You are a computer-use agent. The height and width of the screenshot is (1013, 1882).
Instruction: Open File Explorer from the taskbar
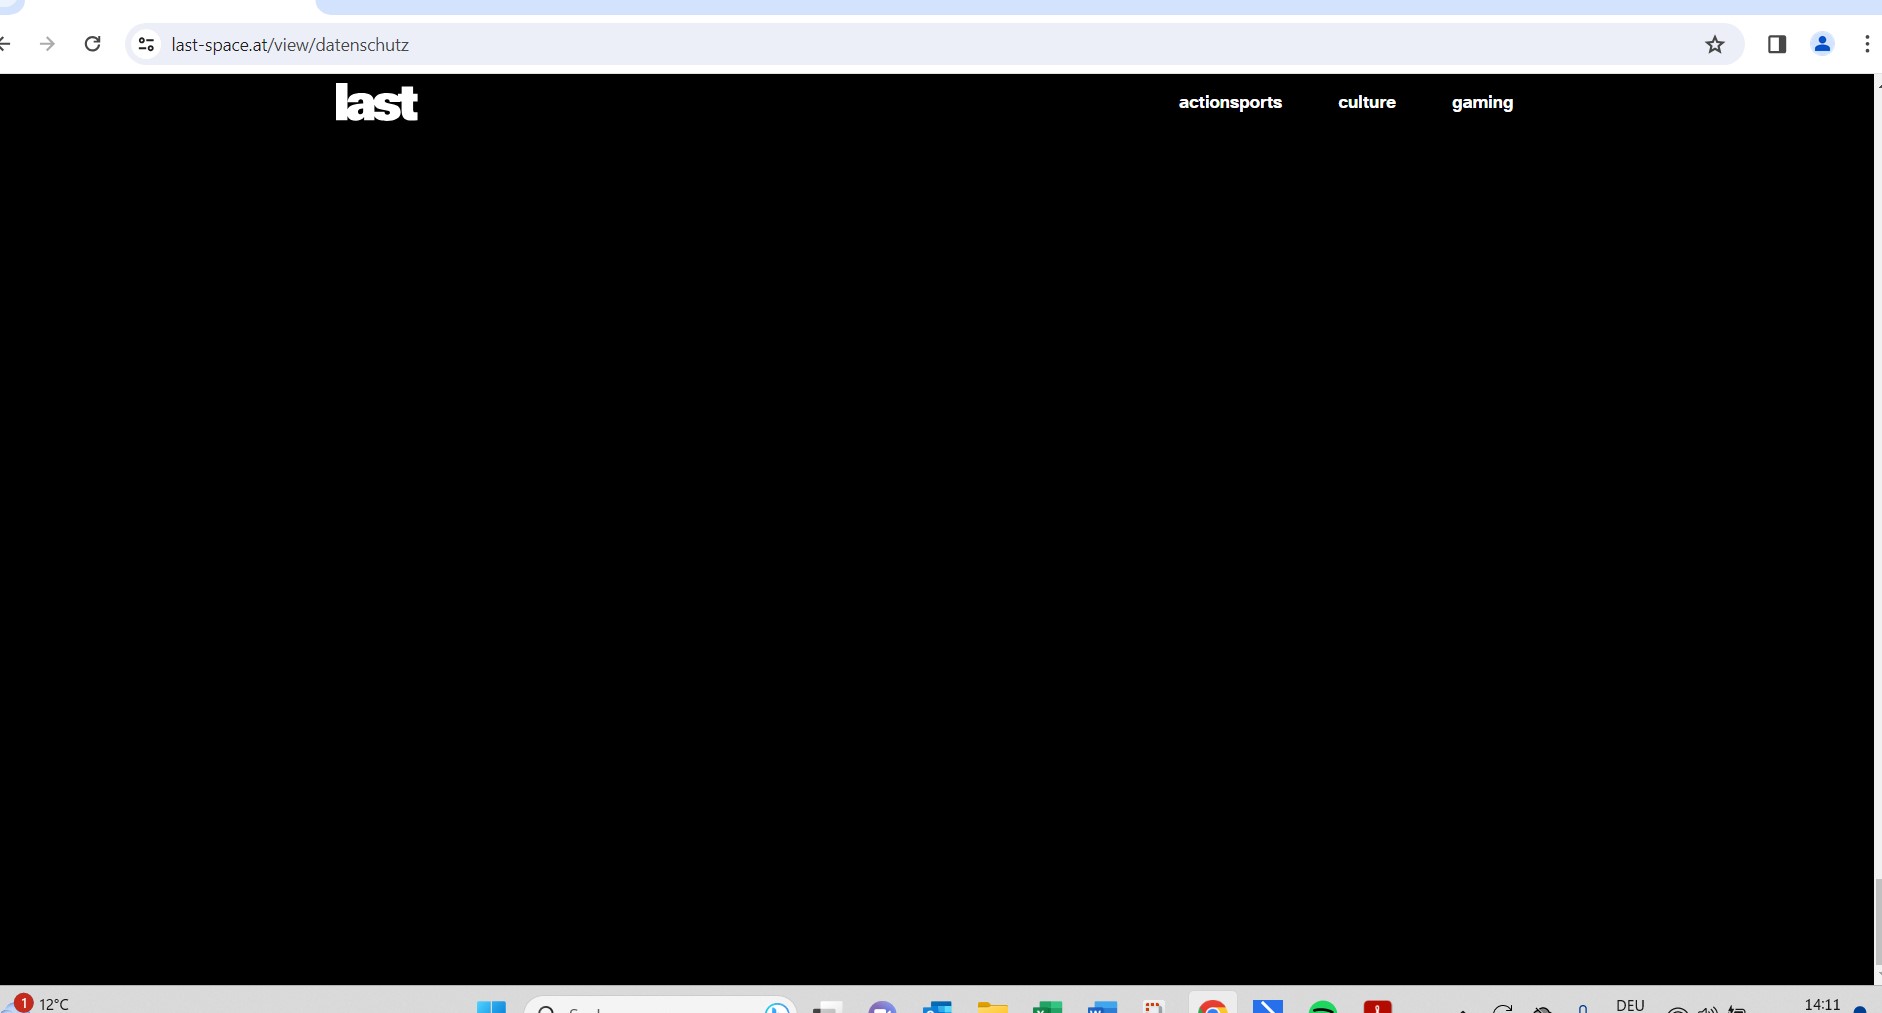(x=992, y=1007)
